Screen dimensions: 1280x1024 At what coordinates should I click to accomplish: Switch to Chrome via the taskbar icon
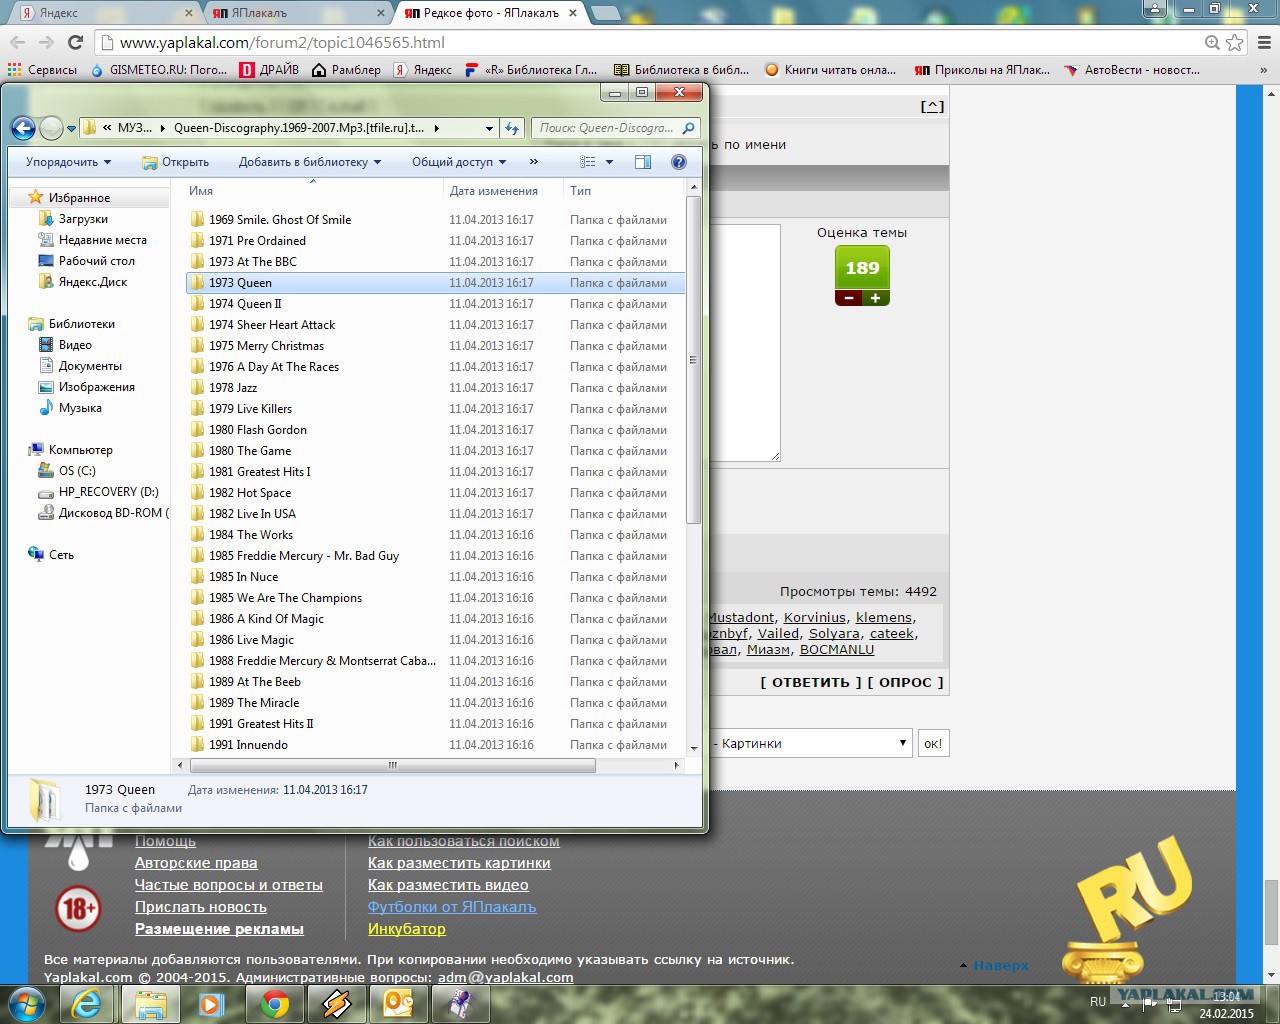[x=274, y=1004]
